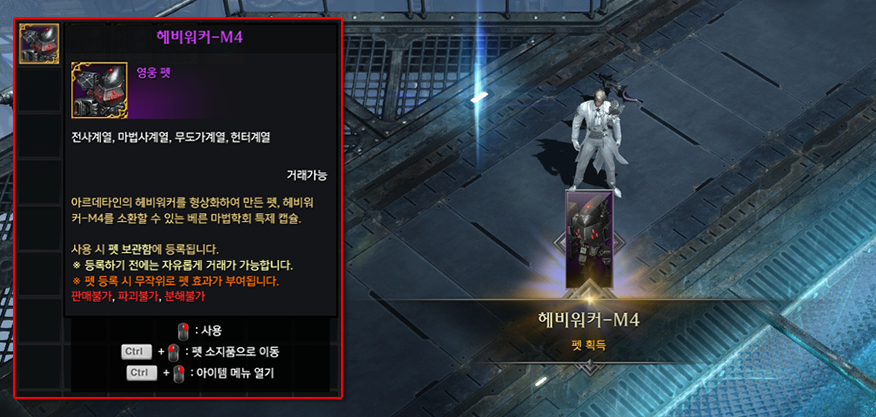The height and width of the screenshot is (417, 876).
Task: Click the 거래가능 trade status text
Action: [307, 175]
